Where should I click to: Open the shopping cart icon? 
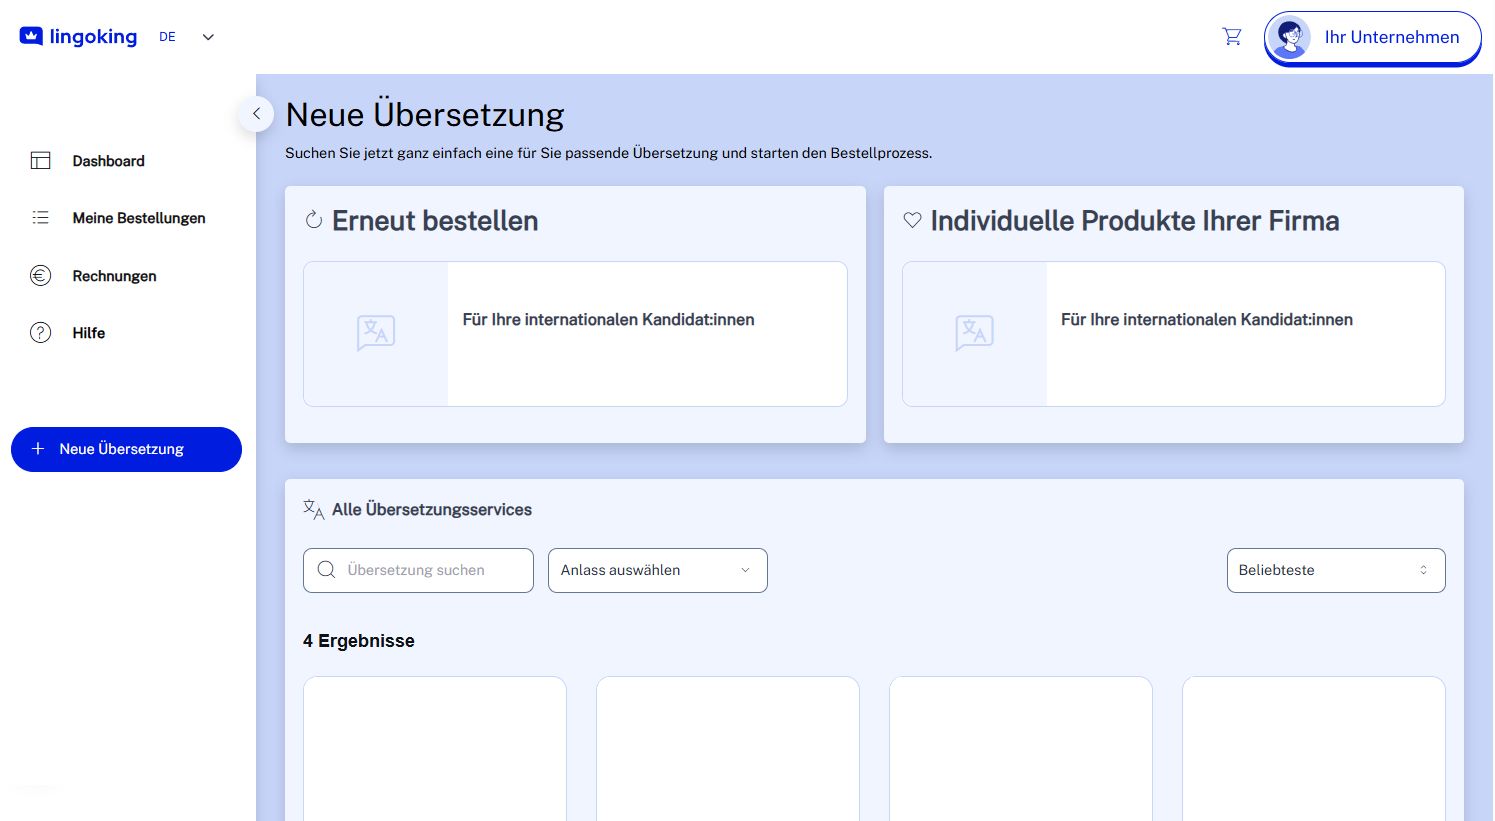[x=1231, y=37]
